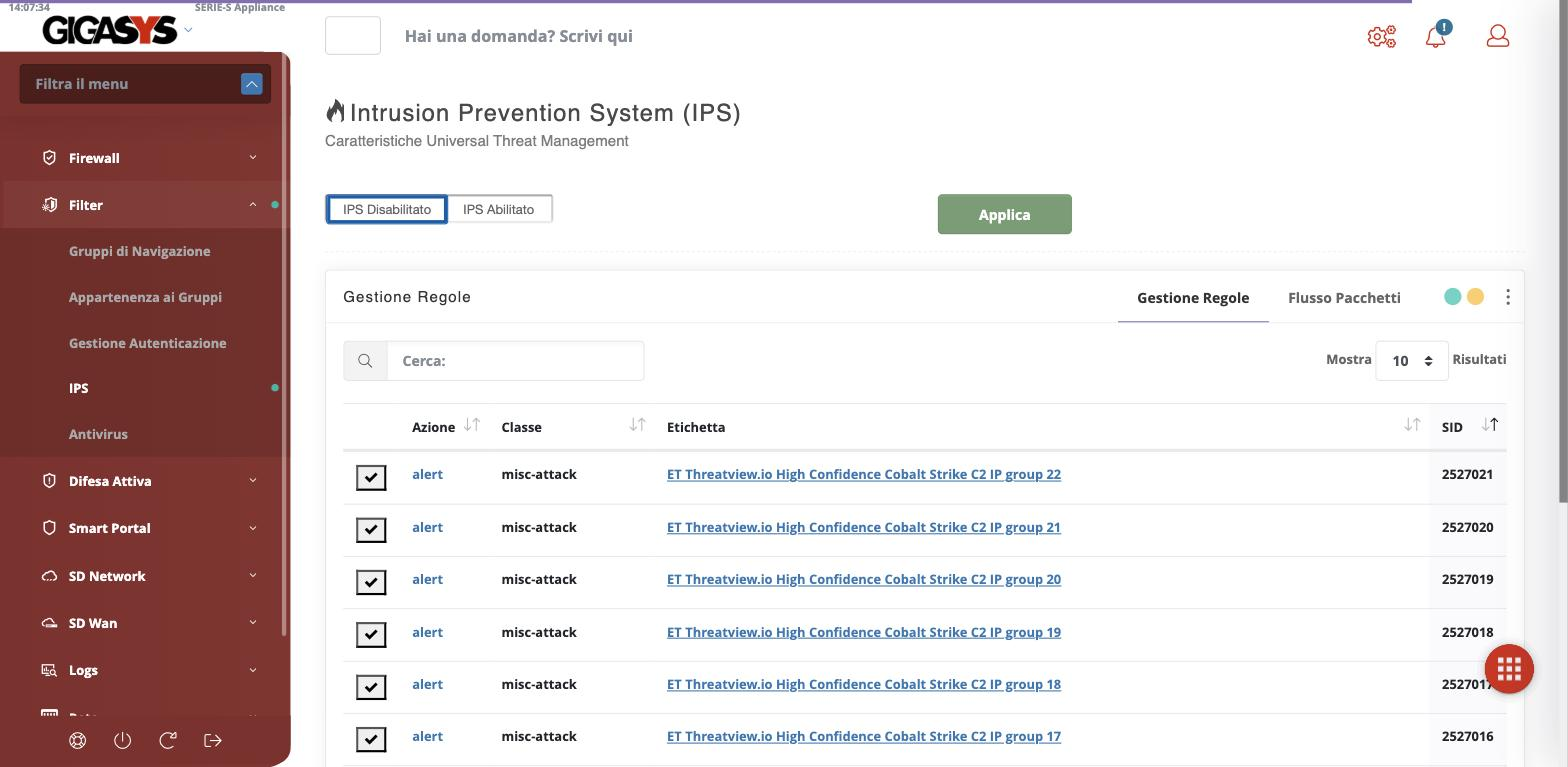Viewport: 1568px width, 767px height.
Task: Sort table by Azione column
Action: click(472, 425)
